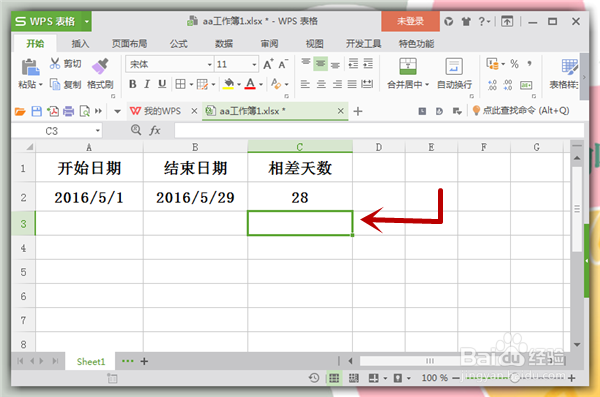Open print preview
Image resolution: width=600 pixels, height=397 pixels.
(85, 111)
